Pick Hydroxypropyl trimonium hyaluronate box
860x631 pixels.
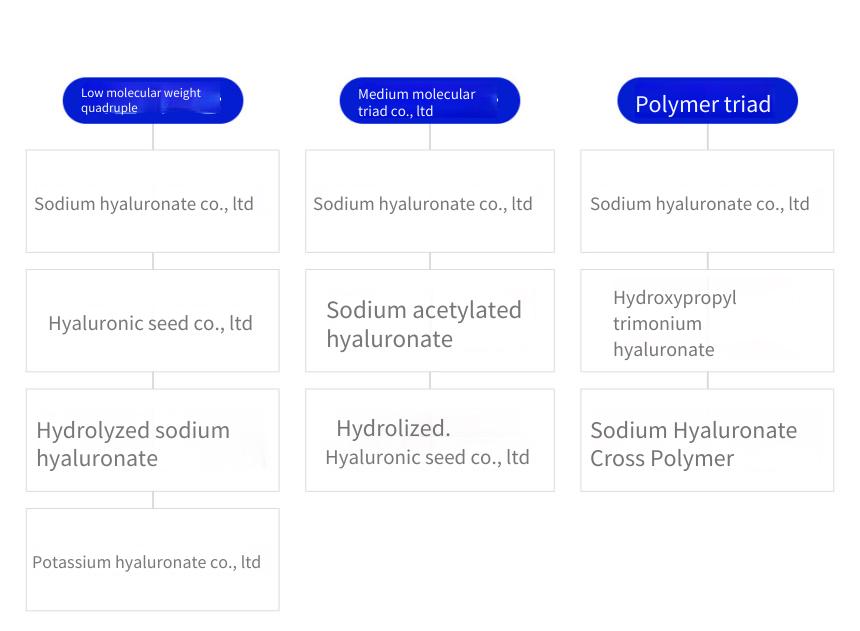[x=708, y=320]
